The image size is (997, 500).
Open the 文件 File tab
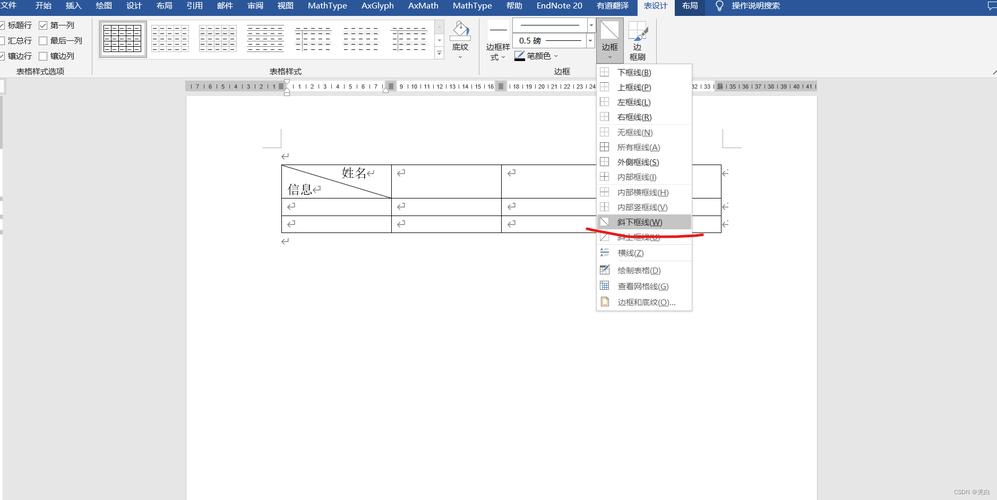[8, 6]
